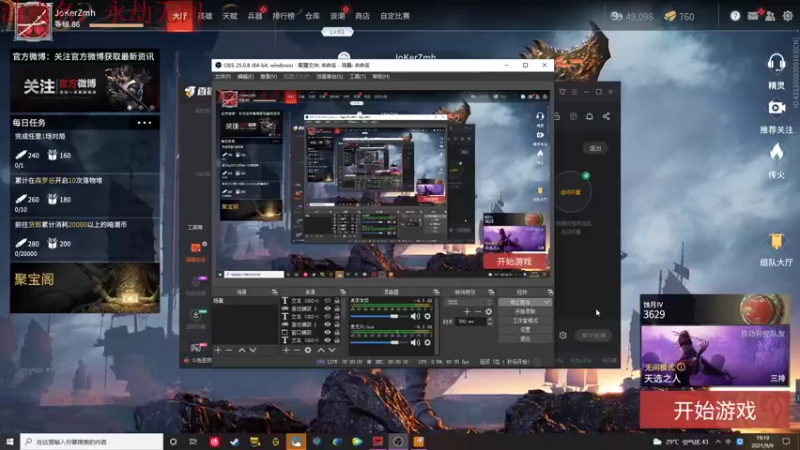Open OBS 文件(F) menu

tap(222, 77)
